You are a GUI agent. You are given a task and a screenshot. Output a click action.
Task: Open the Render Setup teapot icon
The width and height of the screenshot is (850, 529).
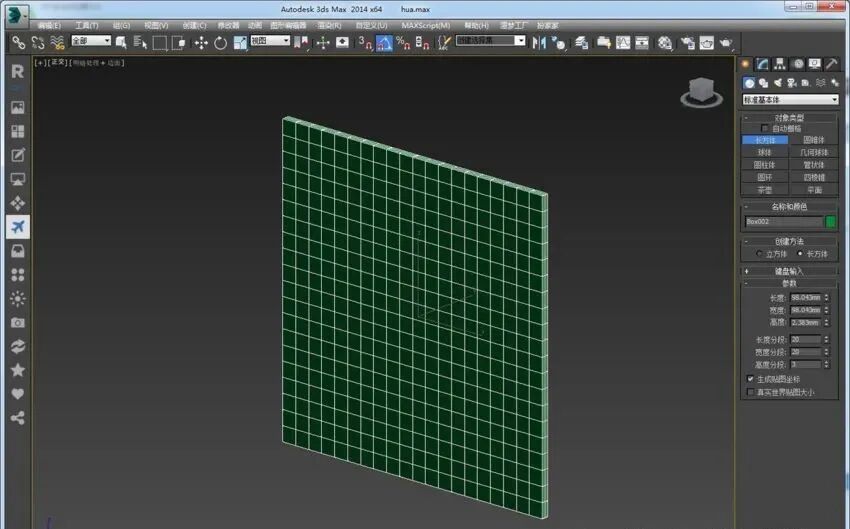(687, 43)
